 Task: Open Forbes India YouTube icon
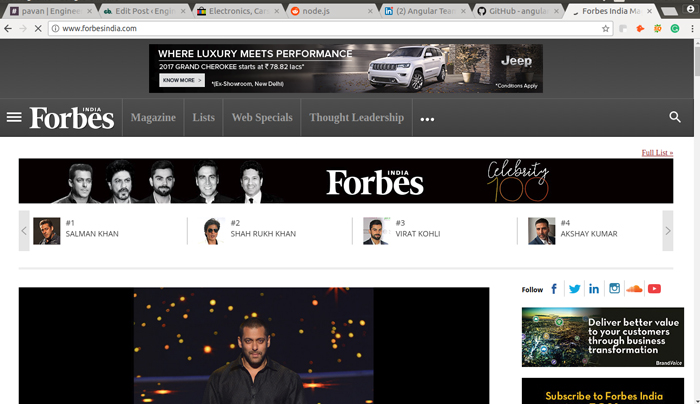coord(654,289)
